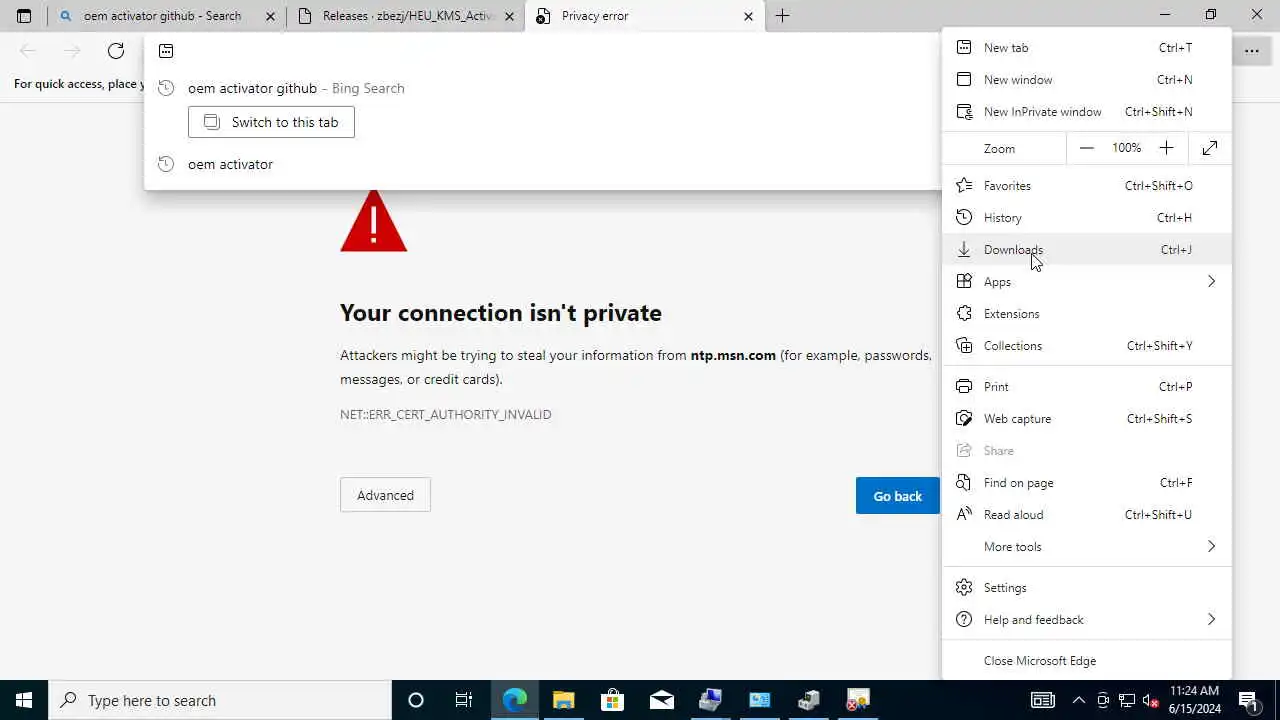1280x720 pixels.
Task: Select the 'oem activator github' suggestion
Action: [543, 88]
